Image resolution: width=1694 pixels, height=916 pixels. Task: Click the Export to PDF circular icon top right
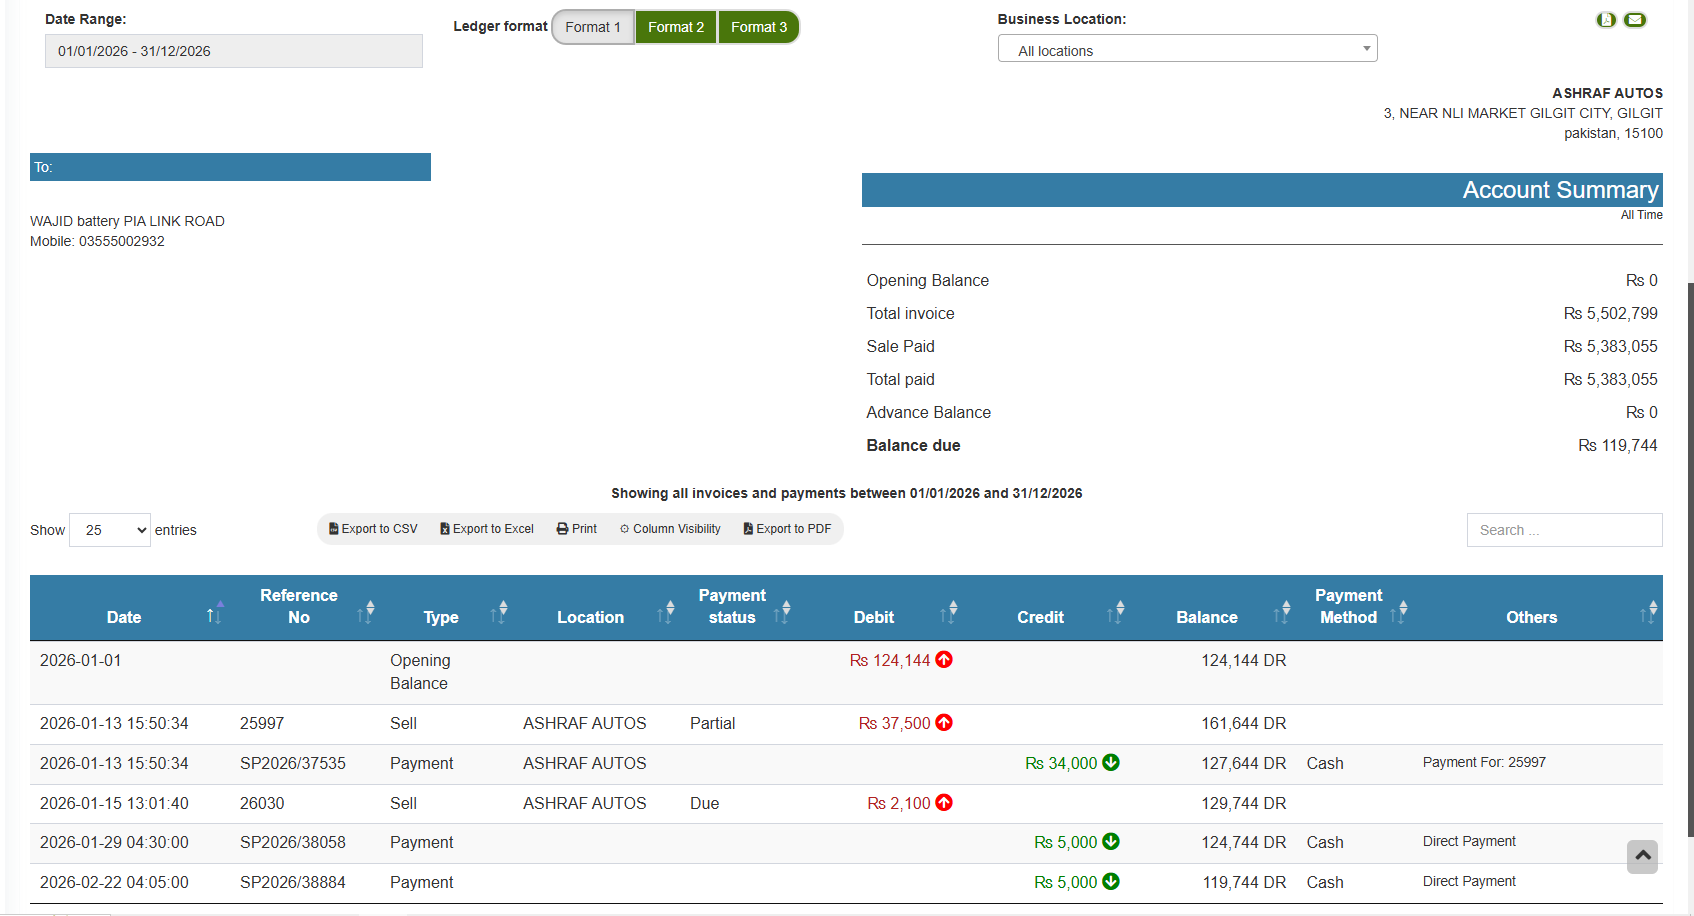1606,19
